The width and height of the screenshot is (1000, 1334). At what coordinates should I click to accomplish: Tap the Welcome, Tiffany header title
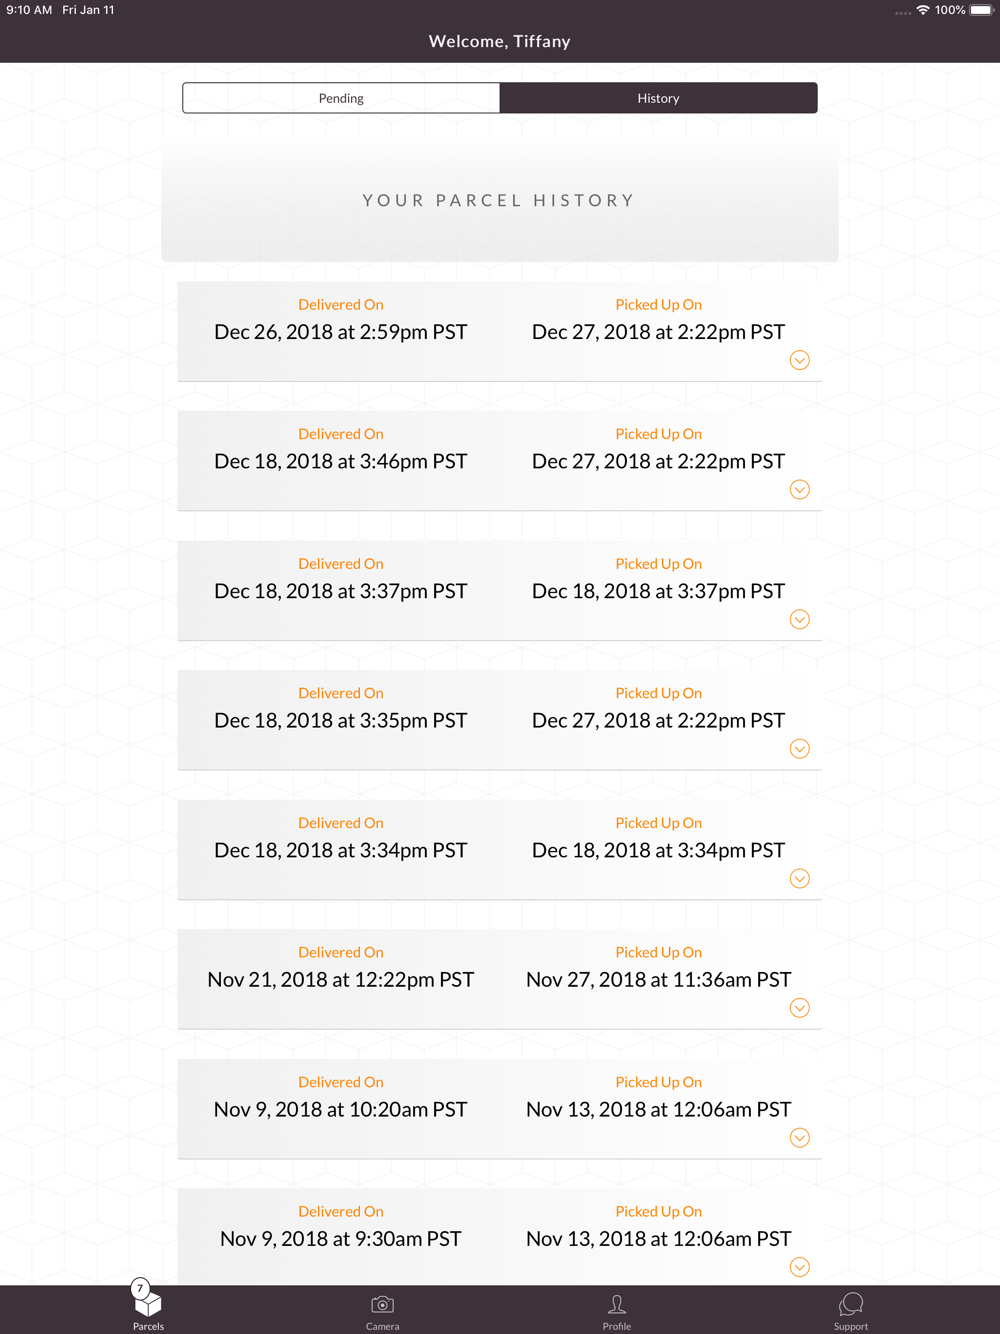coord(500,41)
